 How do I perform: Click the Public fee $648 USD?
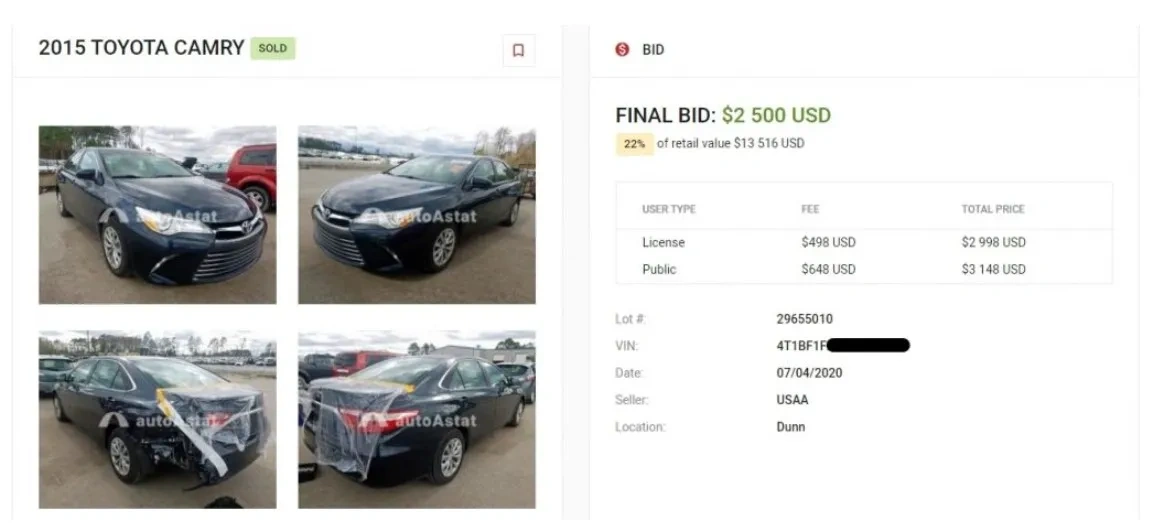click(x=828, y=269)
